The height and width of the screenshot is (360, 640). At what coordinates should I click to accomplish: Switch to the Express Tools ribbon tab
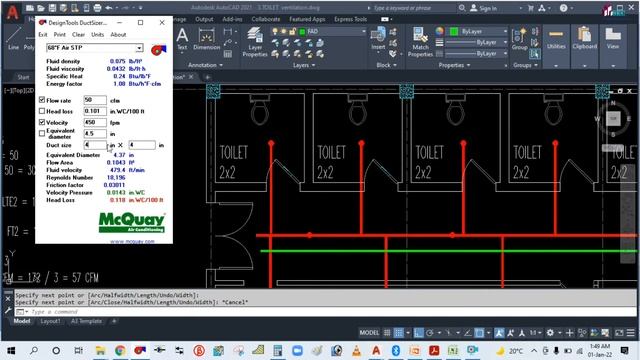(350, 19)
